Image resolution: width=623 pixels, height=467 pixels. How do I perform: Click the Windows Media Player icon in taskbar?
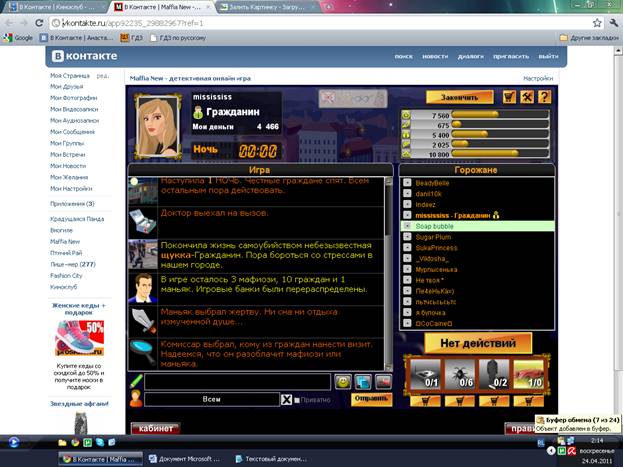(x=14, y=442)
